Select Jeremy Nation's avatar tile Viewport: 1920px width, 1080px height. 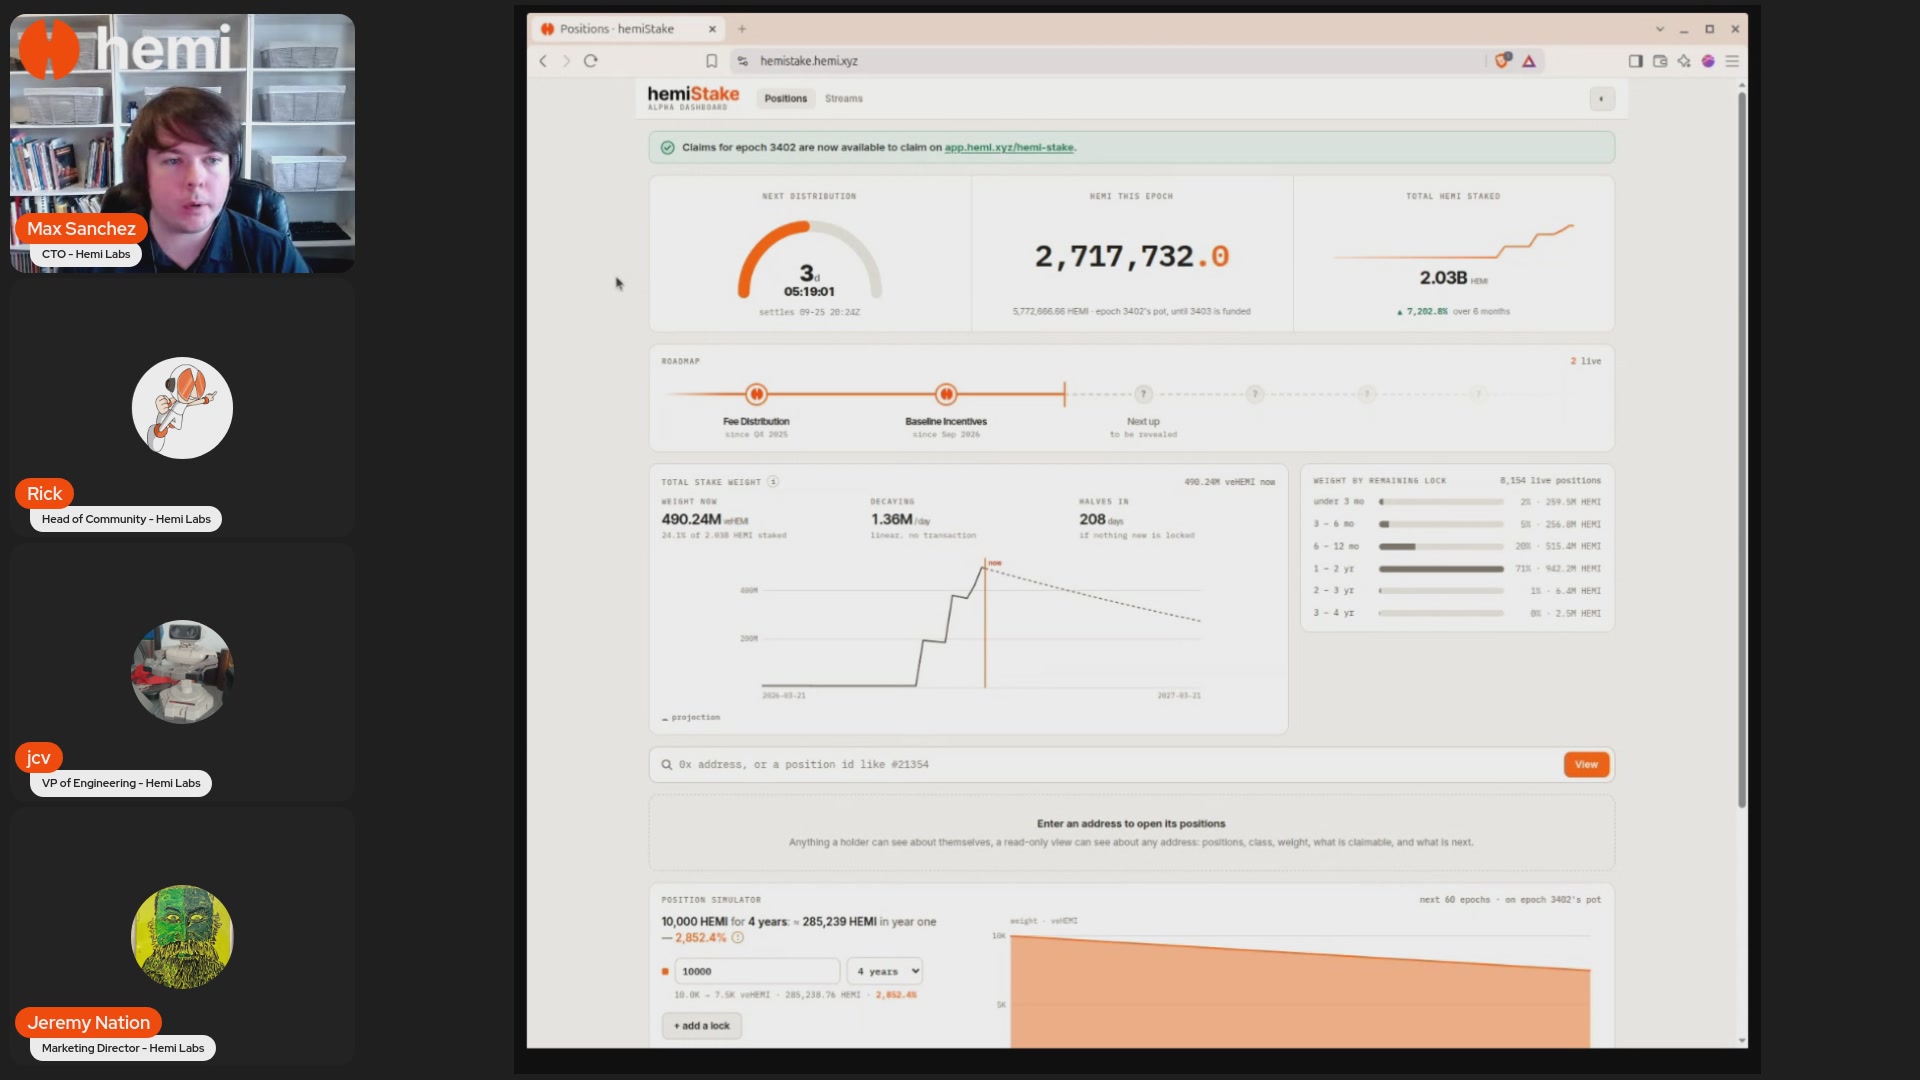tap(182, 937)
